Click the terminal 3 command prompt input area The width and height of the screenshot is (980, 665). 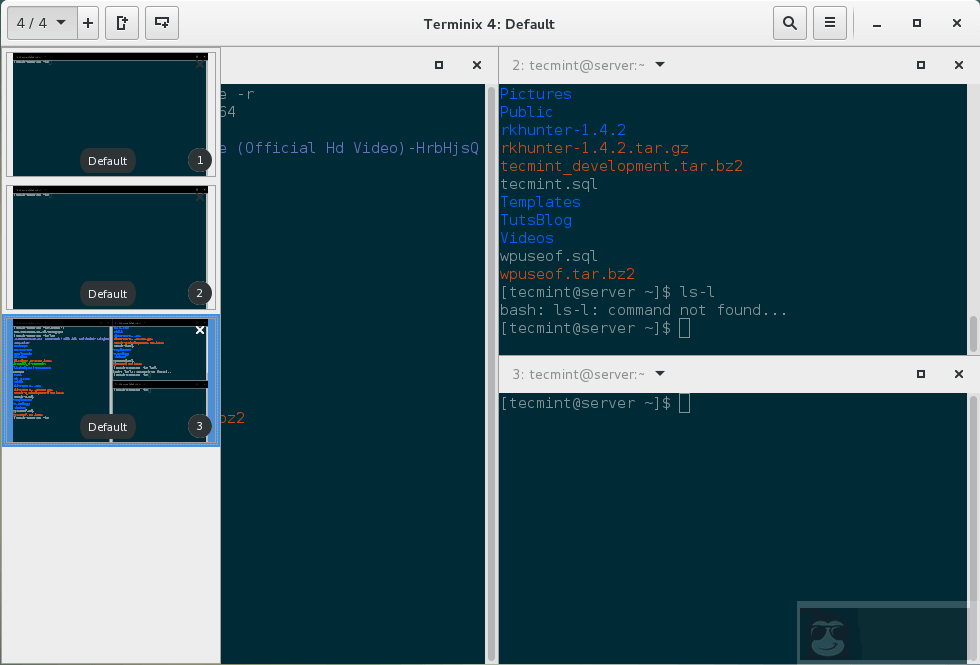[x=687, y=403]
